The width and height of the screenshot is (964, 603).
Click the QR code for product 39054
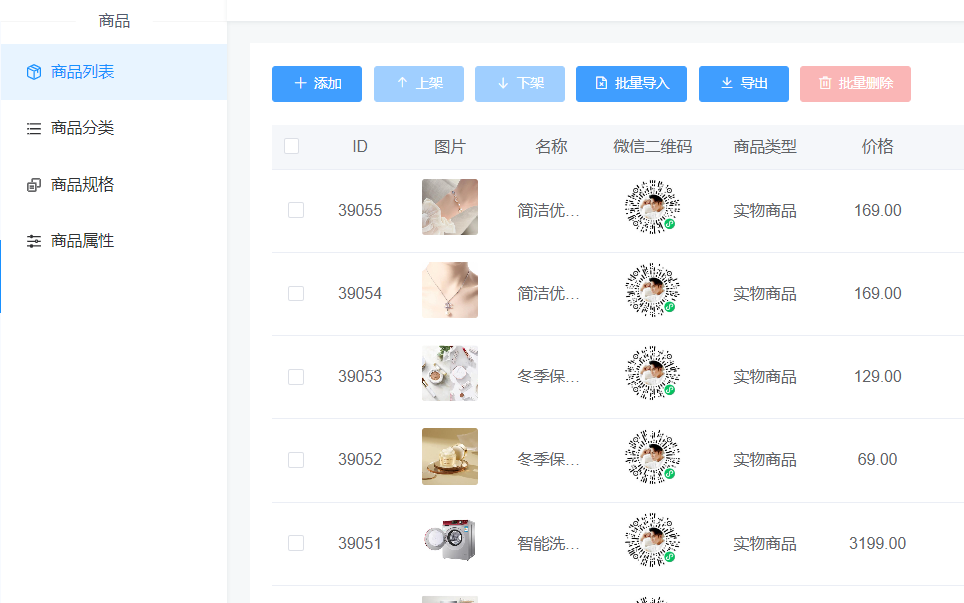pos(652,290)
